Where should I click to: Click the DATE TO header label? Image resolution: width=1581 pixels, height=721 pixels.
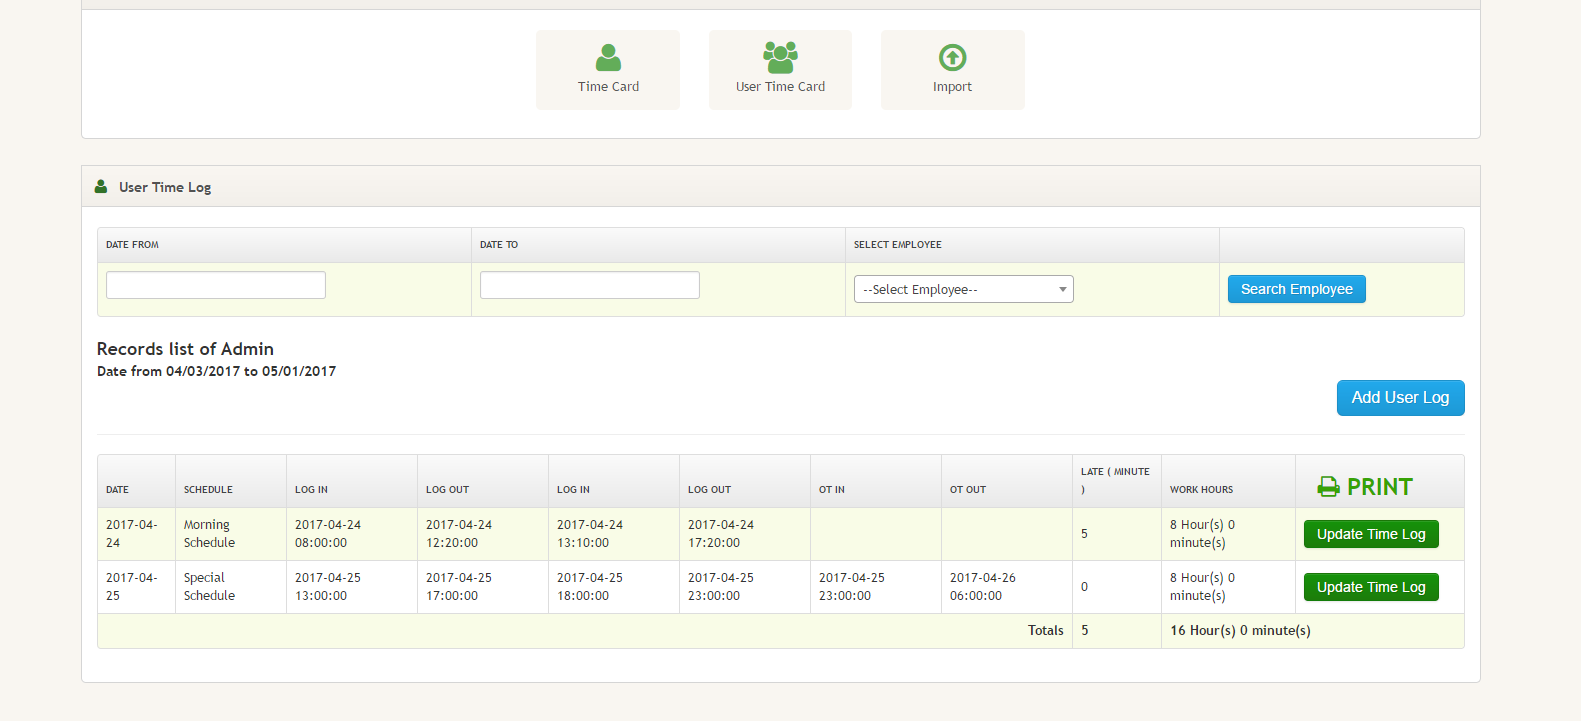498,245
